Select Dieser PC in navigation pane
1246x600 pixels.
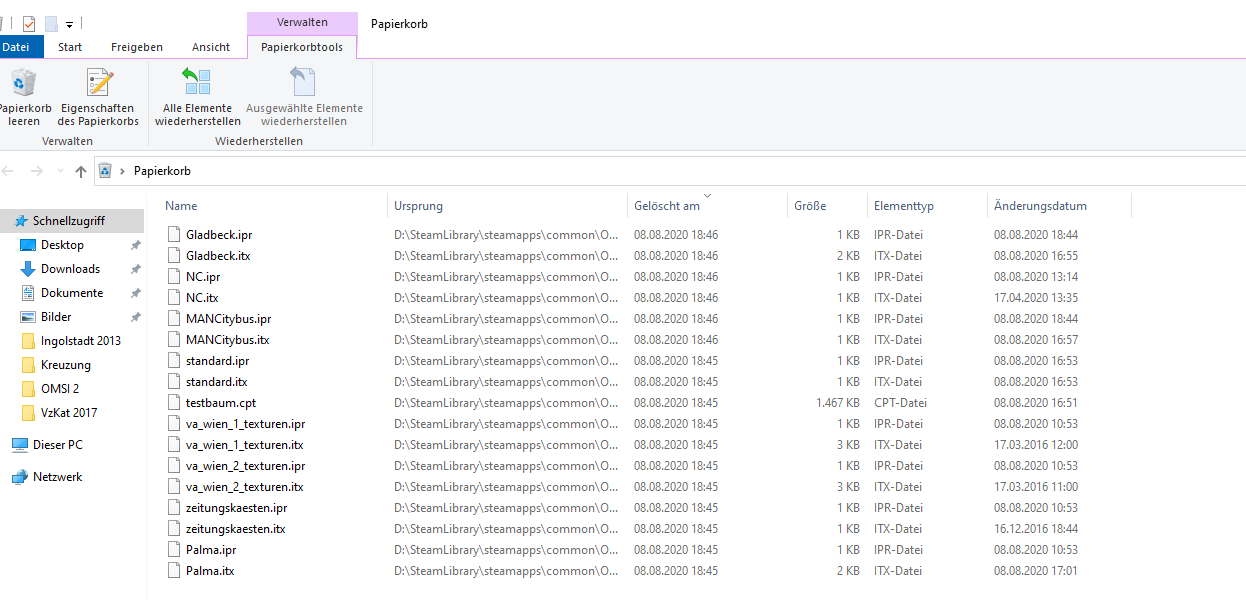point(57,445)
